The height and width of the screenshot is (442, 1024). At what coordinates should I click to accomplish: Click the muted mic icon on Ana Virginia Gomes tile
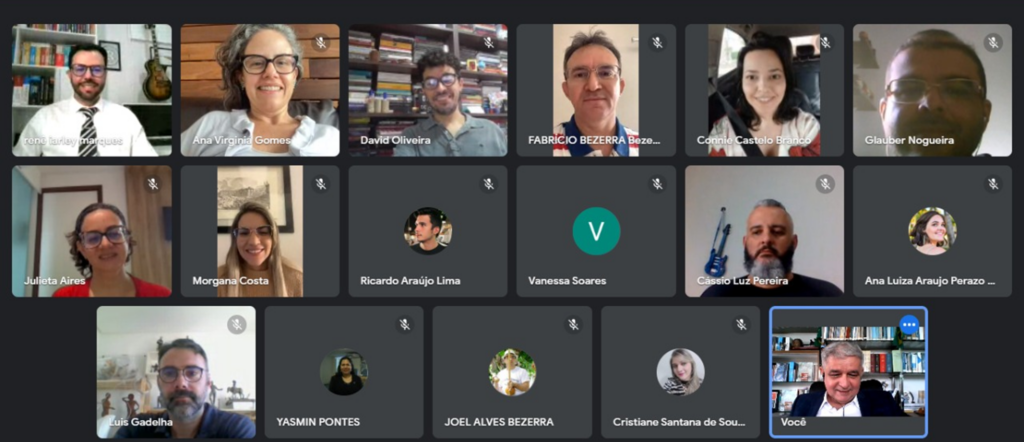click(x=321, y=43)
